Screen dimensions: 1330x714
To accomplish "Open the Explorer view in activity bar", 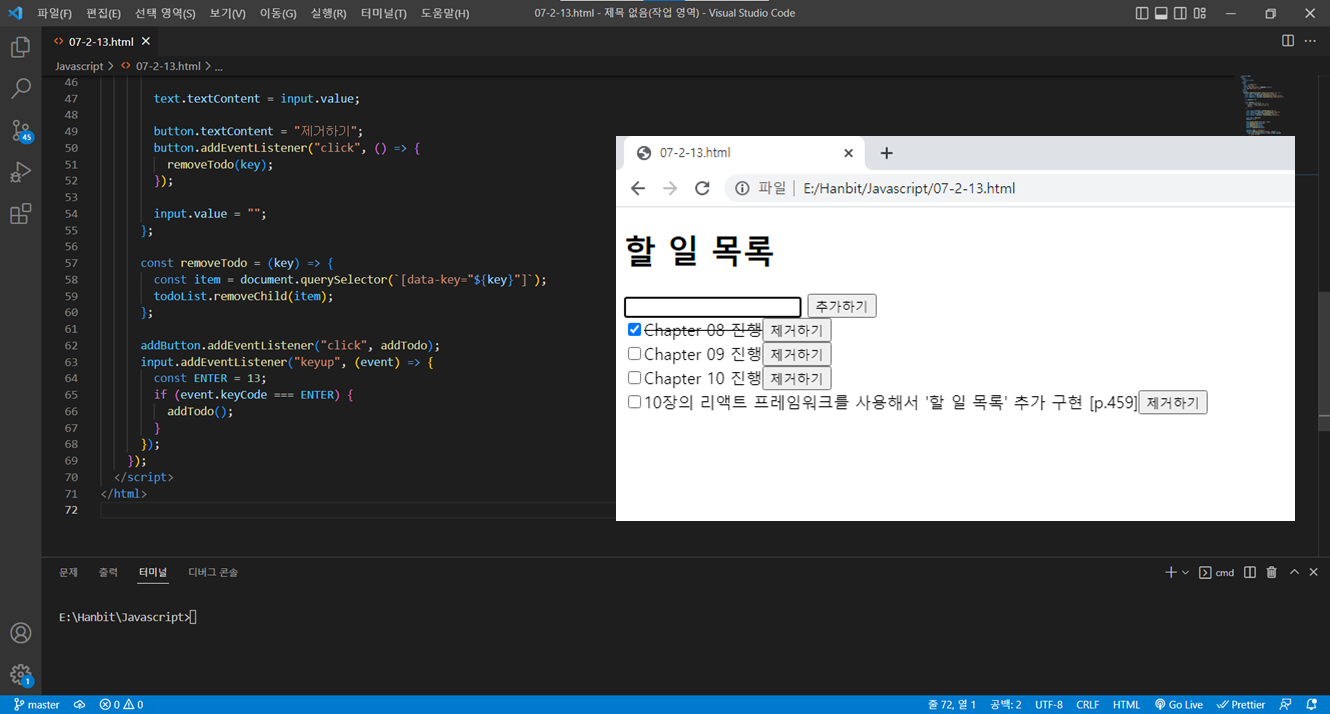I will coord(20,47).
